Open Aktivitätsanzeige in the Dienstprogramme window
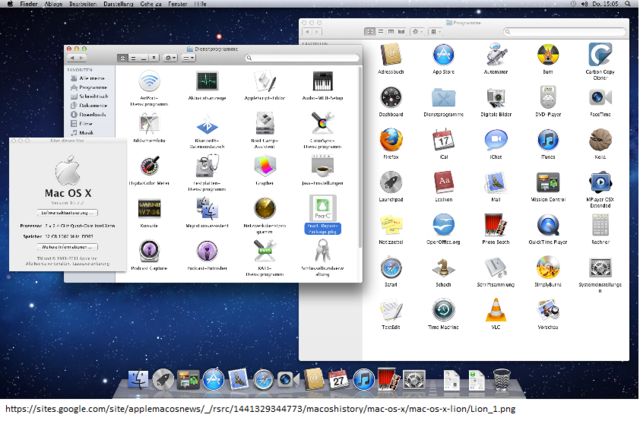Image resolution: width=640 pixels, height=421 pixels. tap(207, 81)
